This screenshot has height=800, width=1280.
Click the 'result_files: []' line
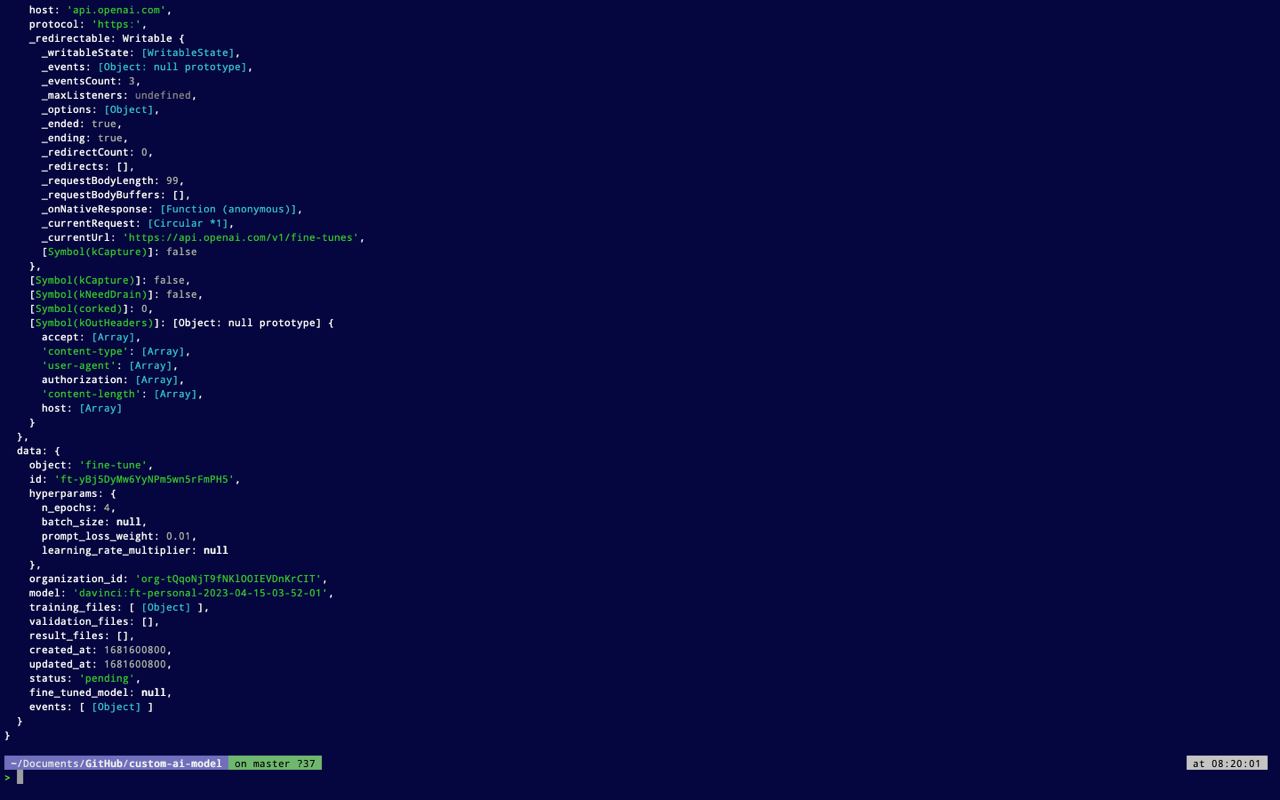pos(81,636)
